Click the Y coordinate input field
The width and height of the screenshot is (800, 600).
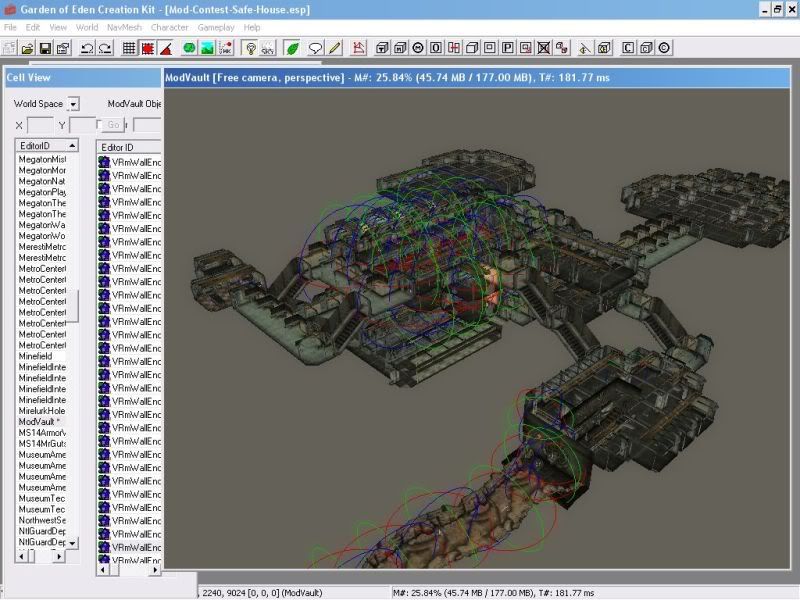(83, 125)
